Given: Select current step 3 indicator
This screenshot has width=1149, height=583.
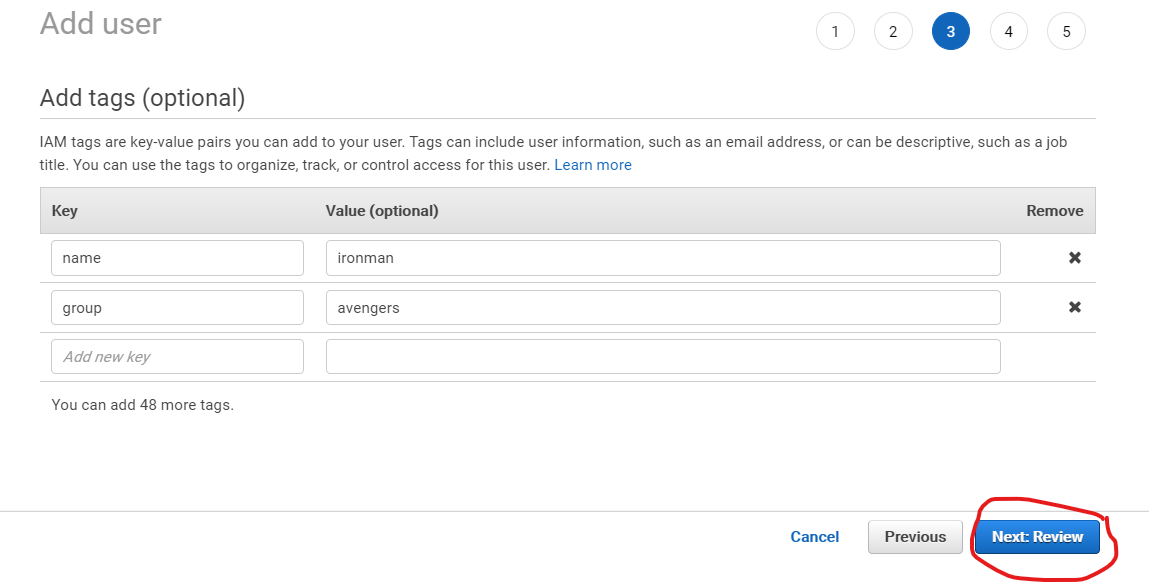Looking at the screenshot, I should tap(950, 31).
